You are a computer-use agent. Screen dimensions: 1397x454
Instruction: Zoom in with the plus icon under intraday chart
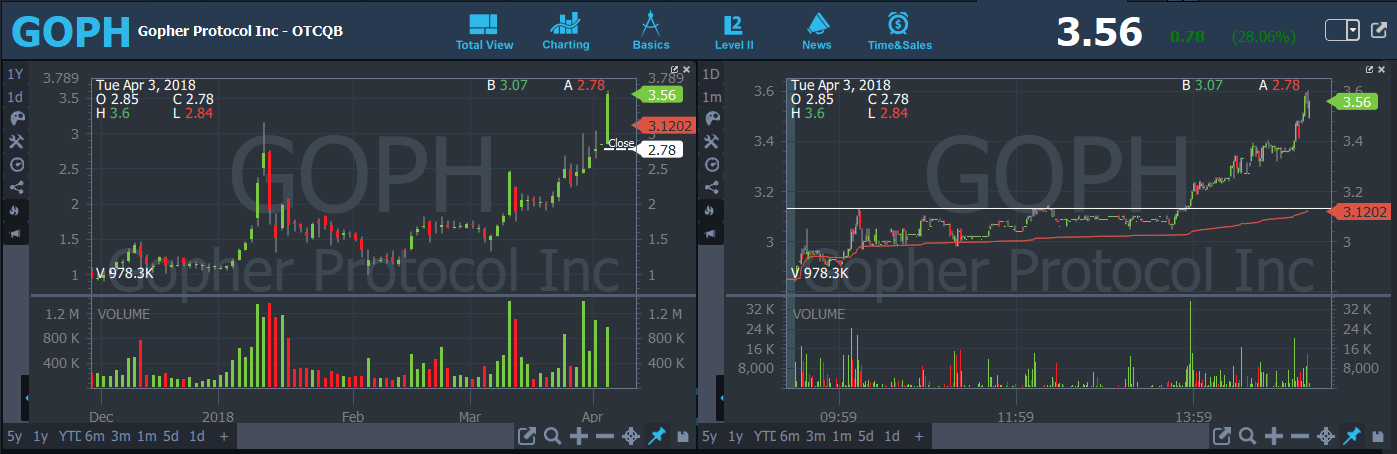pos(1274,436)
